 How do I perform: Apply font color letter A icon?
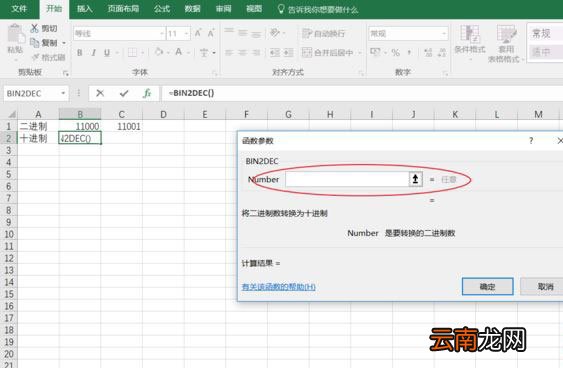point(178,52)
